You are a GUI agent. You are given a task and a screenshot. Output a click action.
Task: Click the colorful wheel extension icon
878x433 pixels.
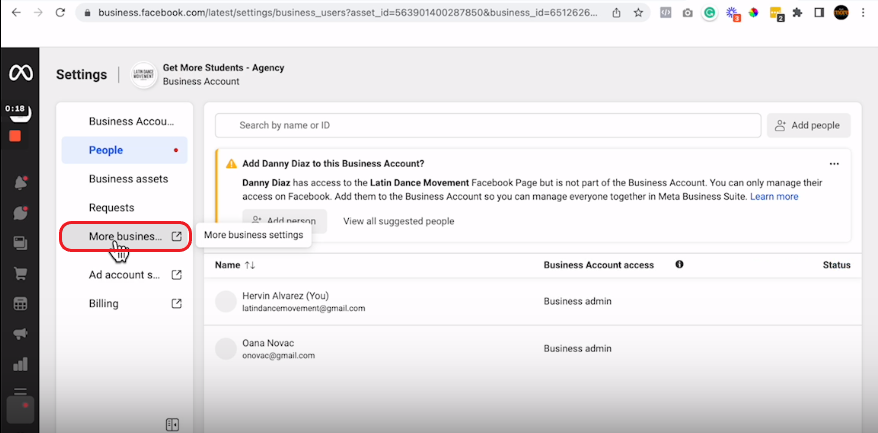[754, 12]
